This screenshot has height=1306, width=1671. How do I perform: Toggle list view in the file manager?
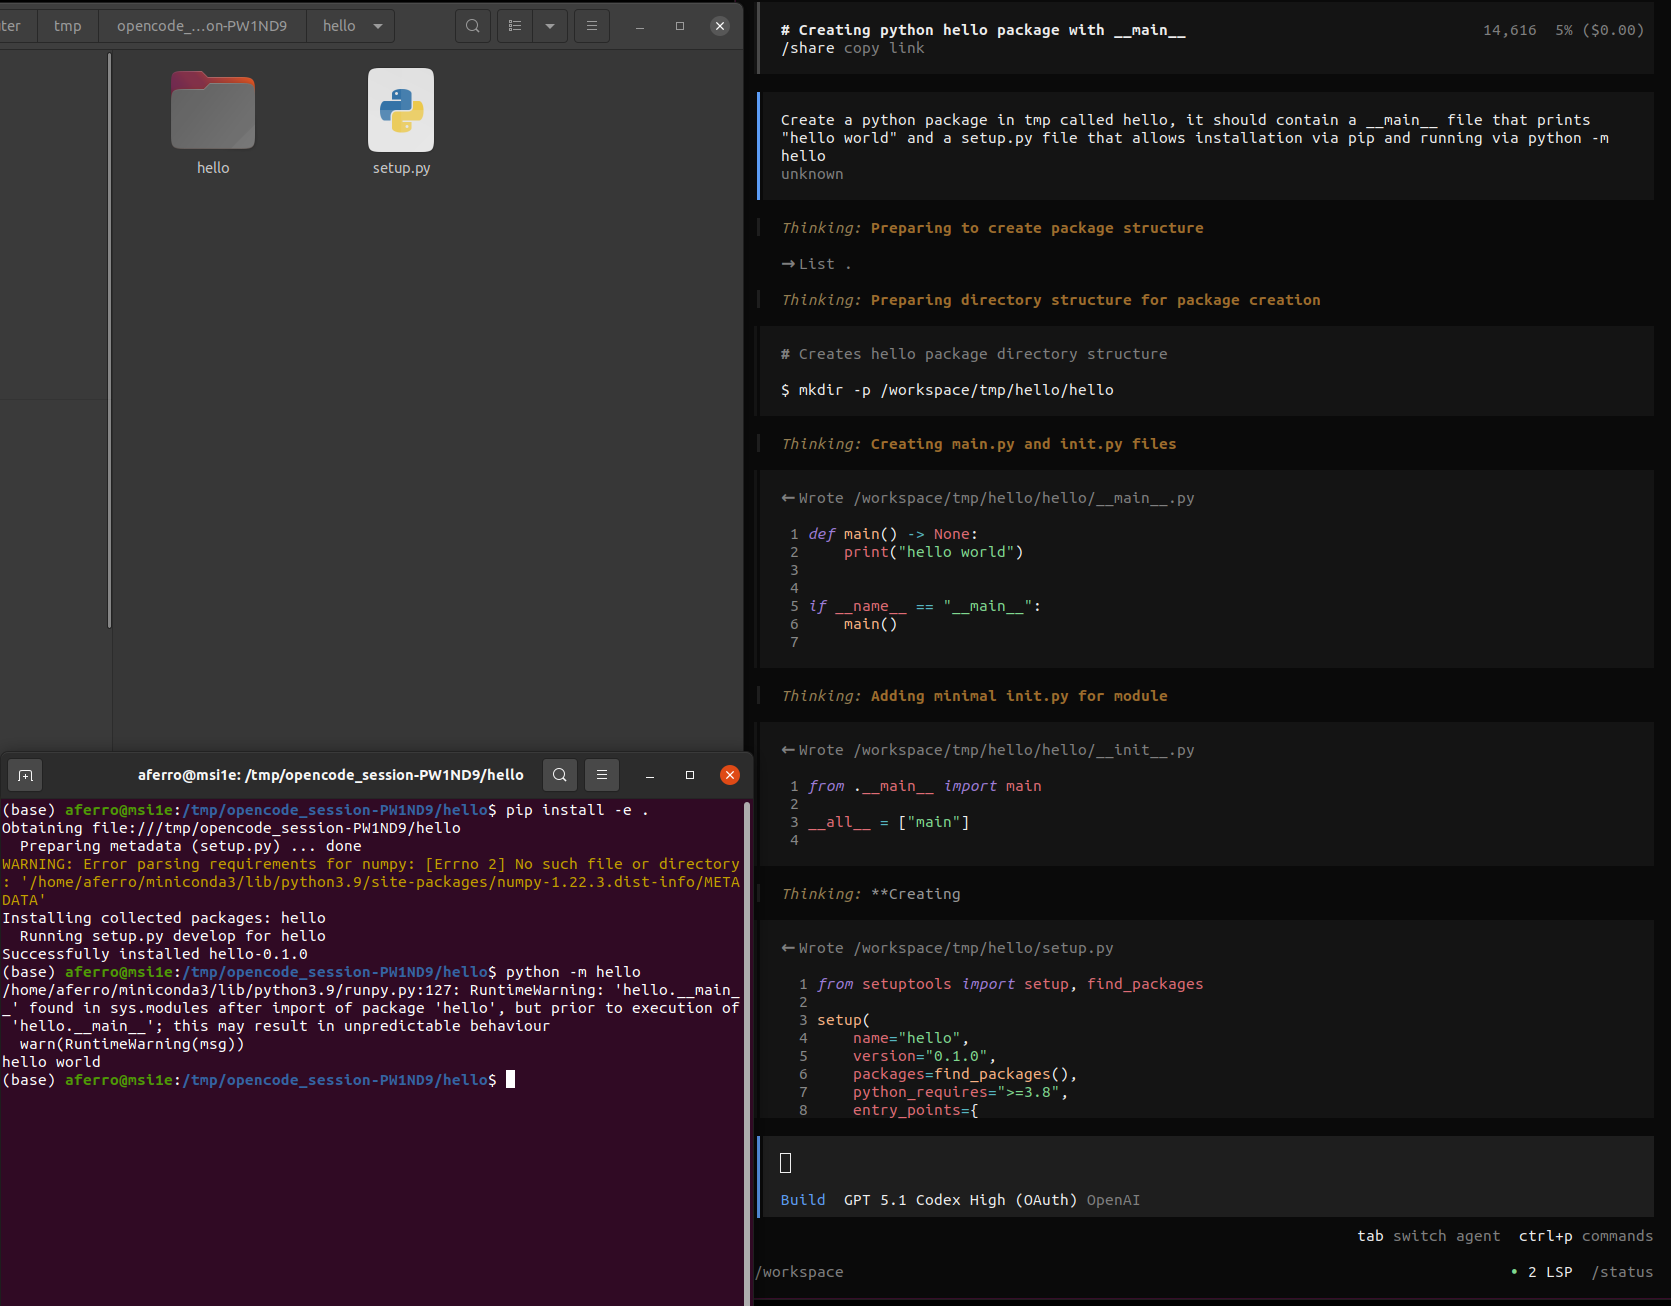[515, 26]
